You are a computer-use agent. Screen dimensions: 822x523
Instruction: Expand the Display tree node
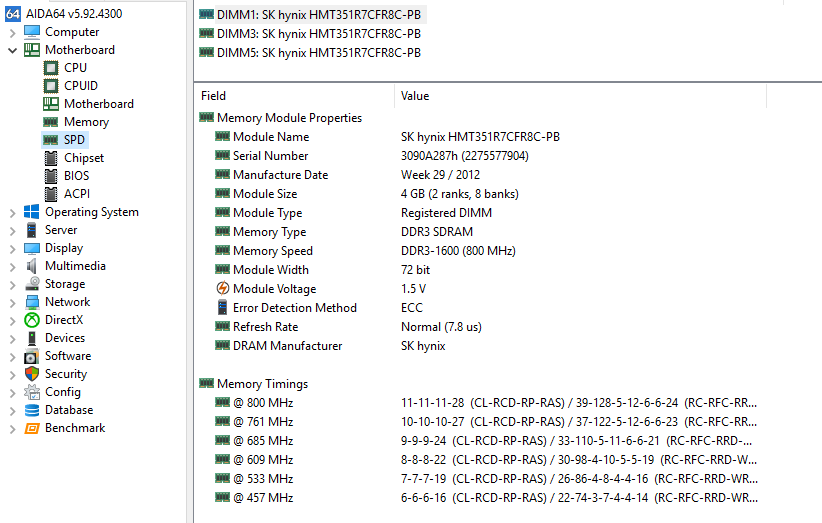click(x=13, y=248)
